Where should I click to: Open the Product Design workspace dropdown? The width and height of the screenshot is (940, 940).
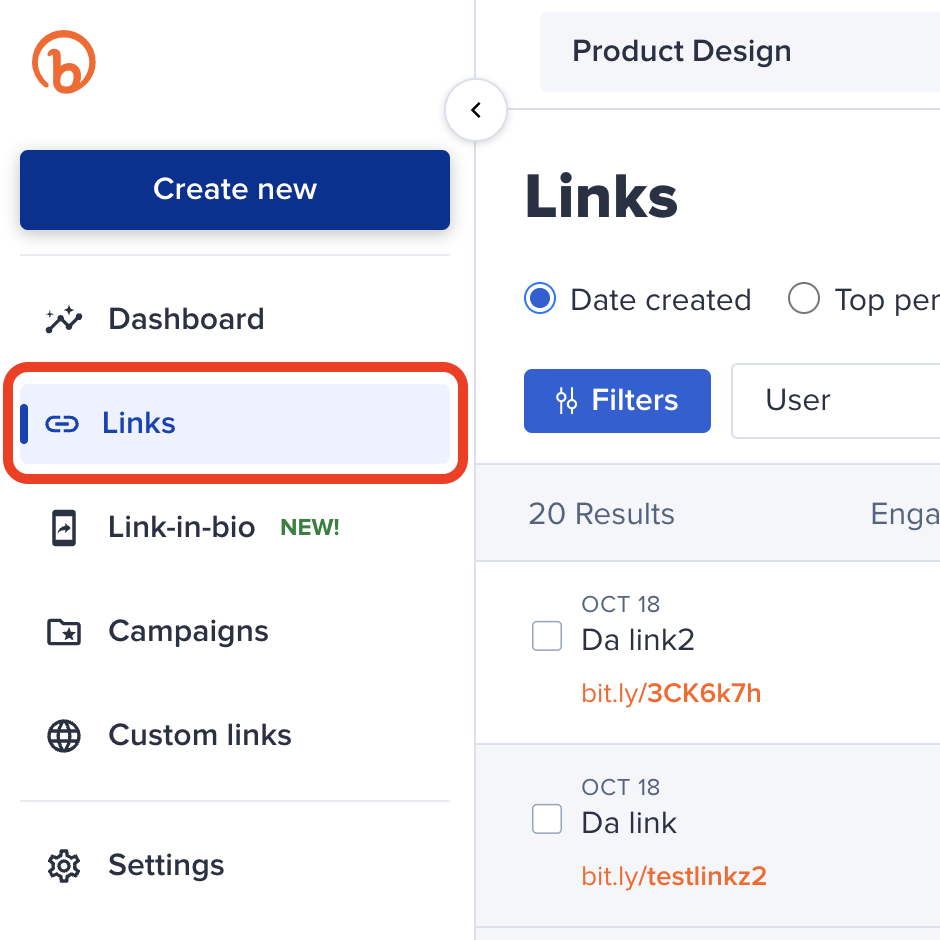tap(740, 52)
